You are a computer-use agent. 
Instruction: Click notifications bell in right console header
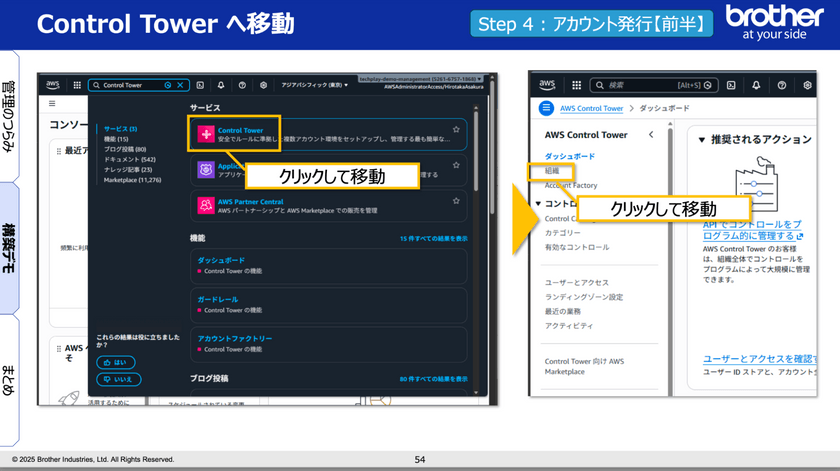pos(757,85)
